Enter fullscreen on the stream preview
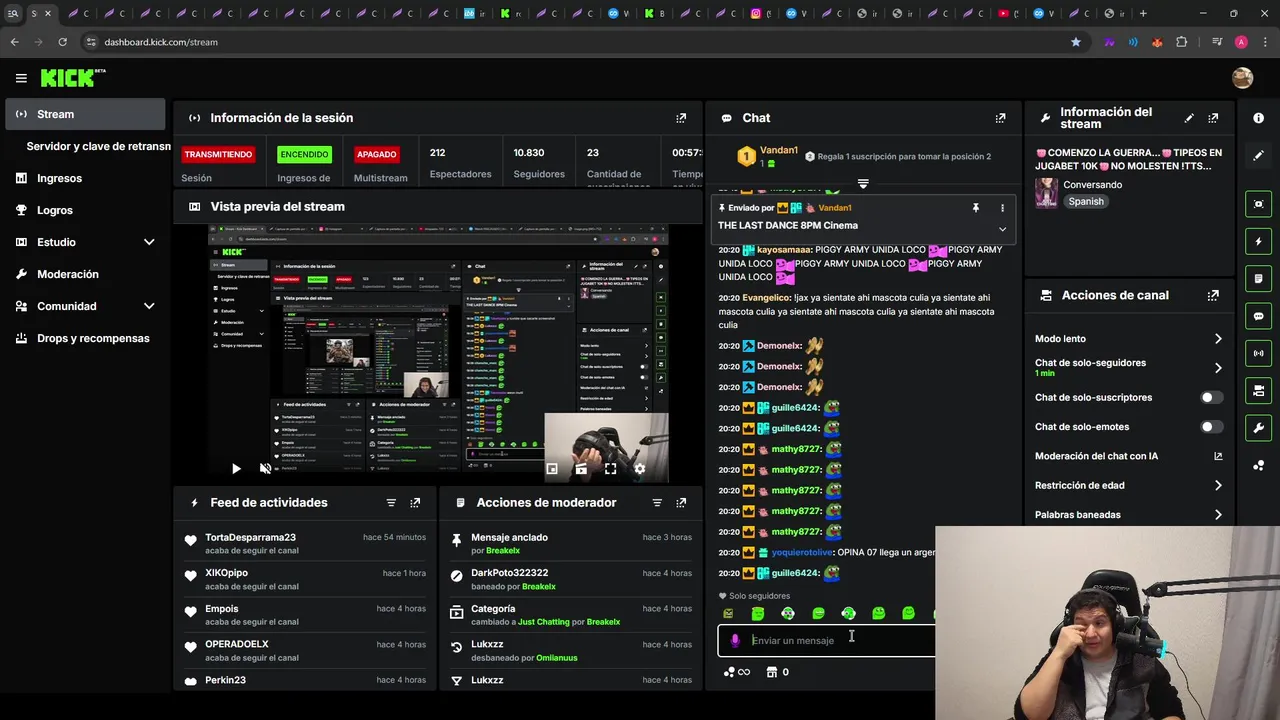This screenshot has width=1280, height=720. point(610,468)
